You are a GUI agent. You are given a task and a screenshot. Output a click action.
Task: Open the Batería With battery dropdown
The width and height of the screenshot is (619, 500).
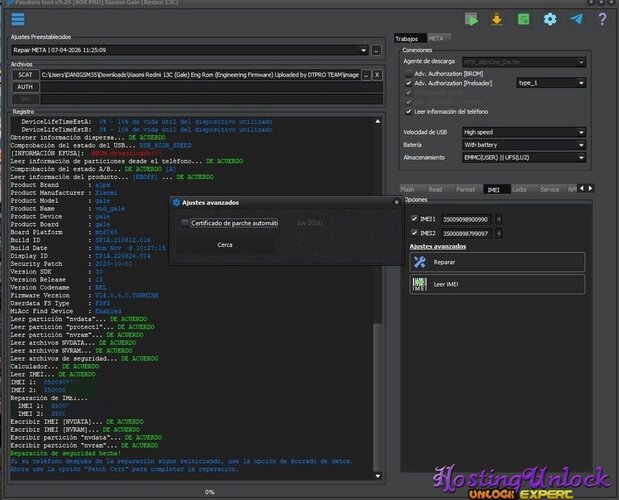[524, 145]
